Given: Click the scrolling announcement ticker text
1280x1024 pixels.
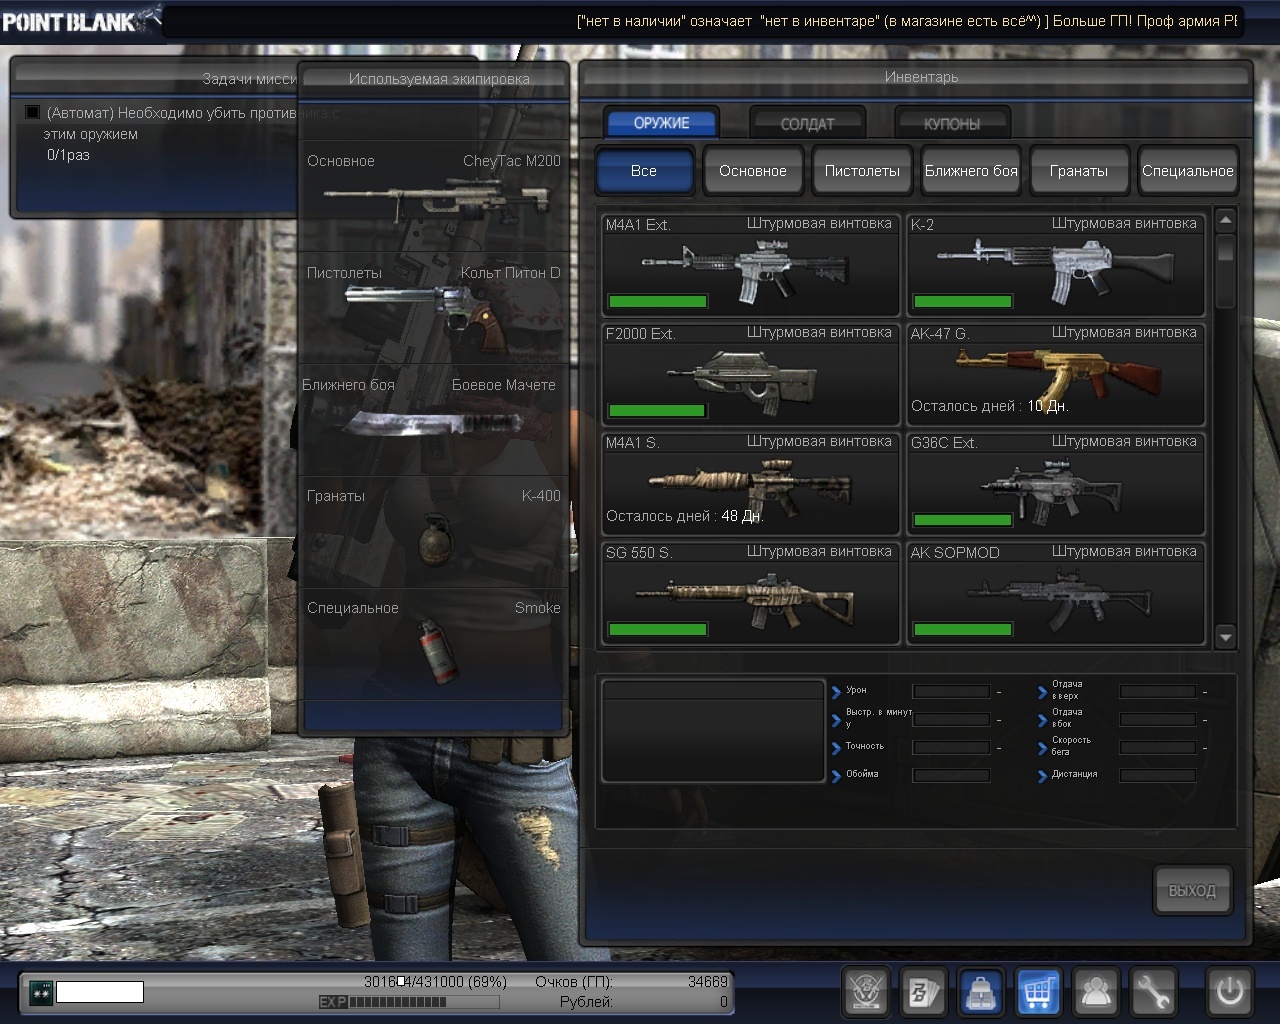Looking at the screenshot, I should tap(907, 21).
